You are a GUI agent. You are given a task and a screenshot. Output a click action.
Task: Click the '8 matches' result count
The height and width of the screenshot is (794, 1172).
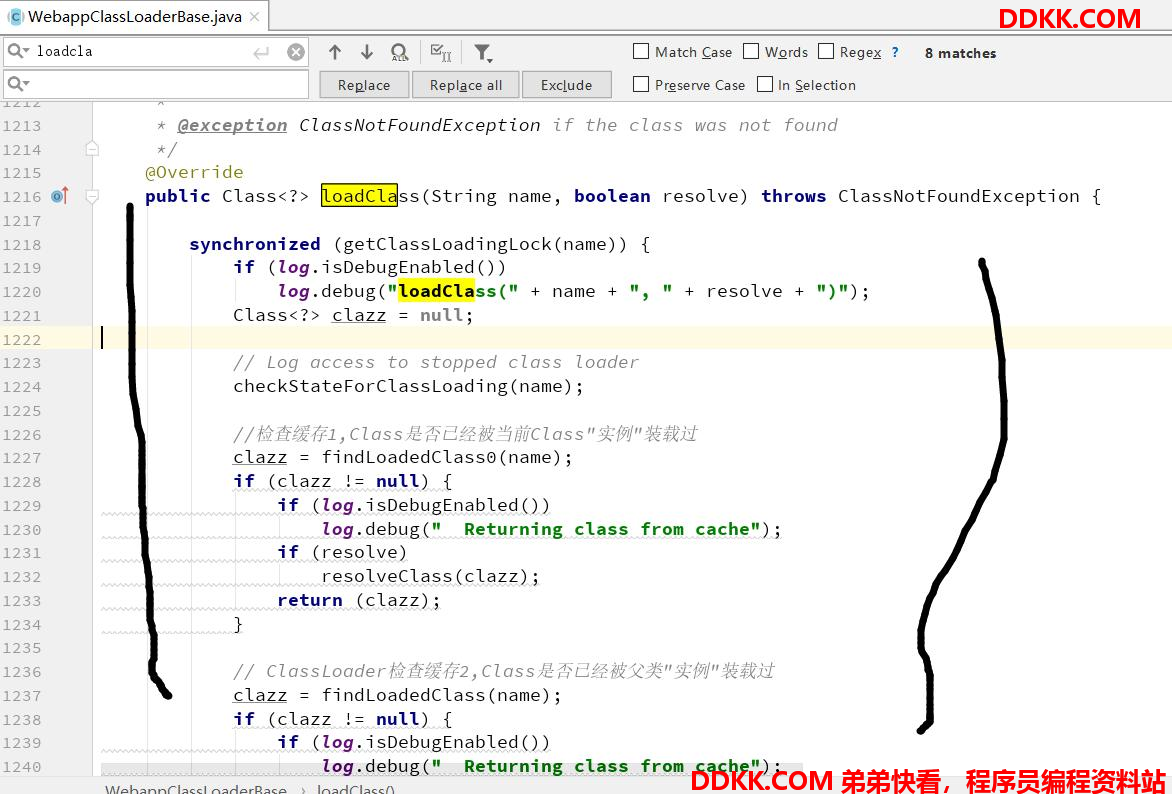click(x=960, y=53)
